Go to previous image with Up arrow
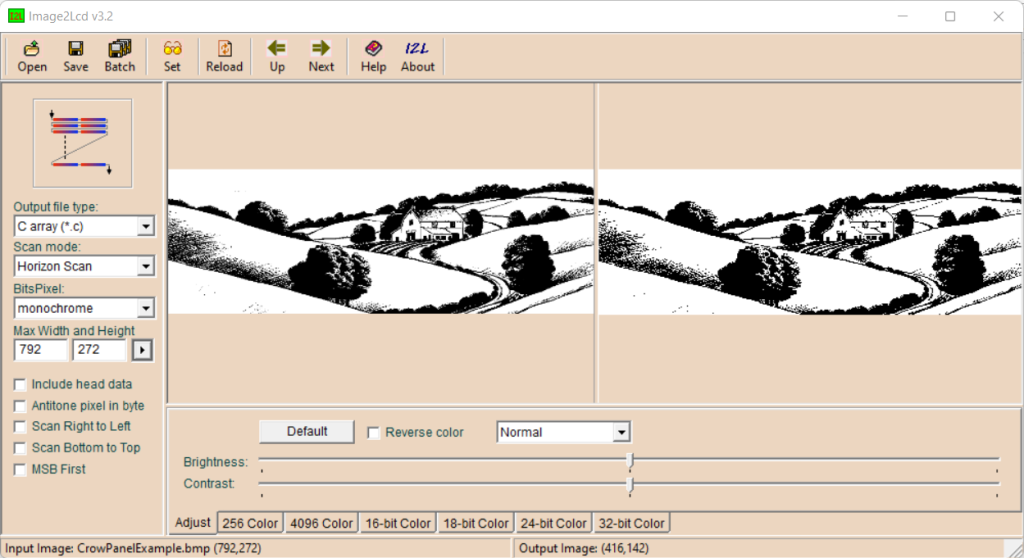Screen dimensions: 1024x558 click(277, 56)
